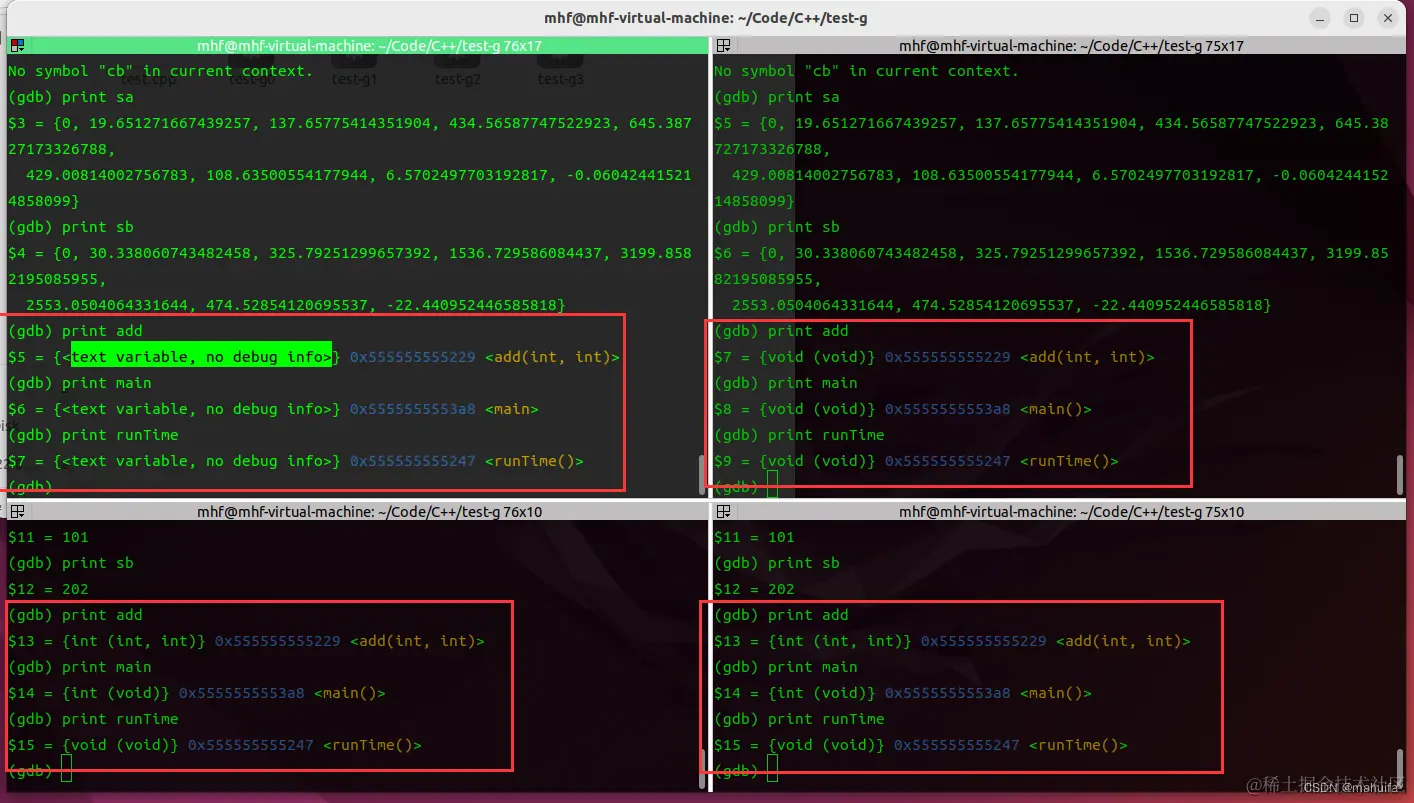The width and height of the screenshot is (1414, 803).
Task: Click "(gdb) print sb" in the 76x10 pane
Action: 70,563
